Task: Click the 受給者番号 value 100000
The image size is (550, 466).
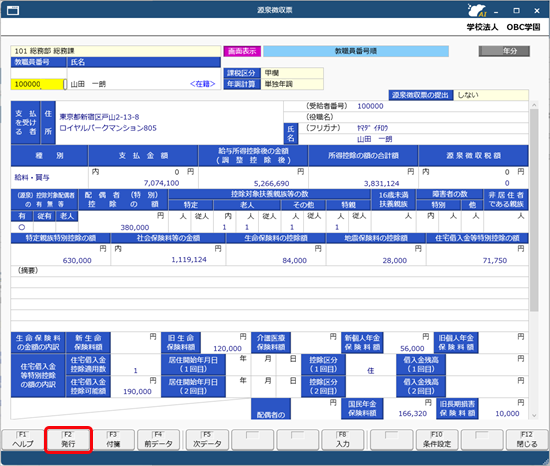Action: coord(370,106)
